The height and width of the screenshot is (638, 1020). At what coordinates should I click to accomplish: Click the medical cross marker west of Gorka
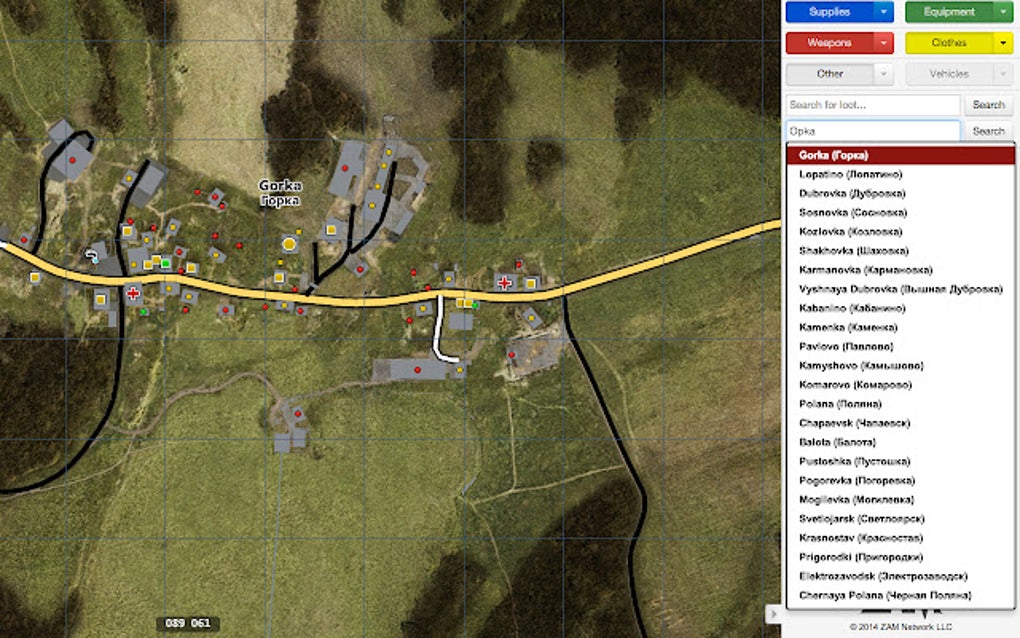click(x=133, y=293)
